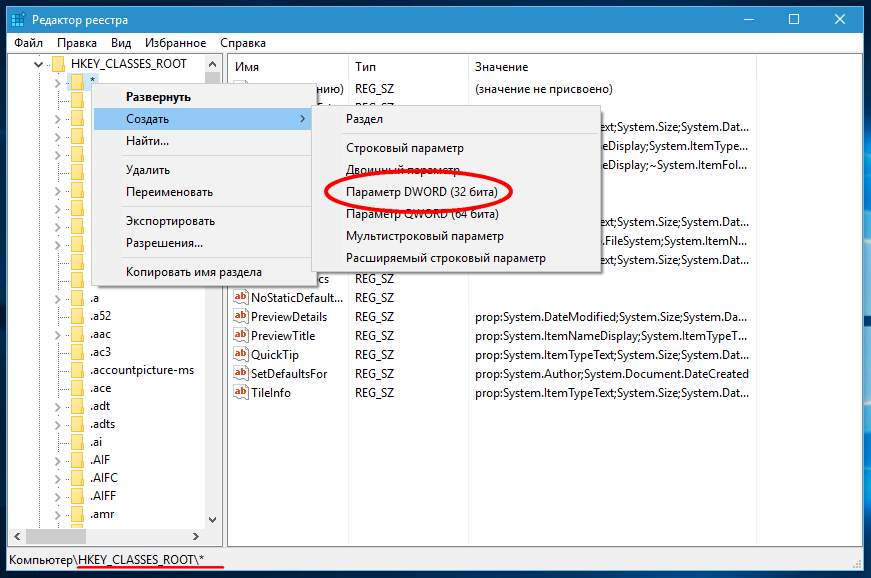Choose Копировать имя раздела

coord(202,272)
